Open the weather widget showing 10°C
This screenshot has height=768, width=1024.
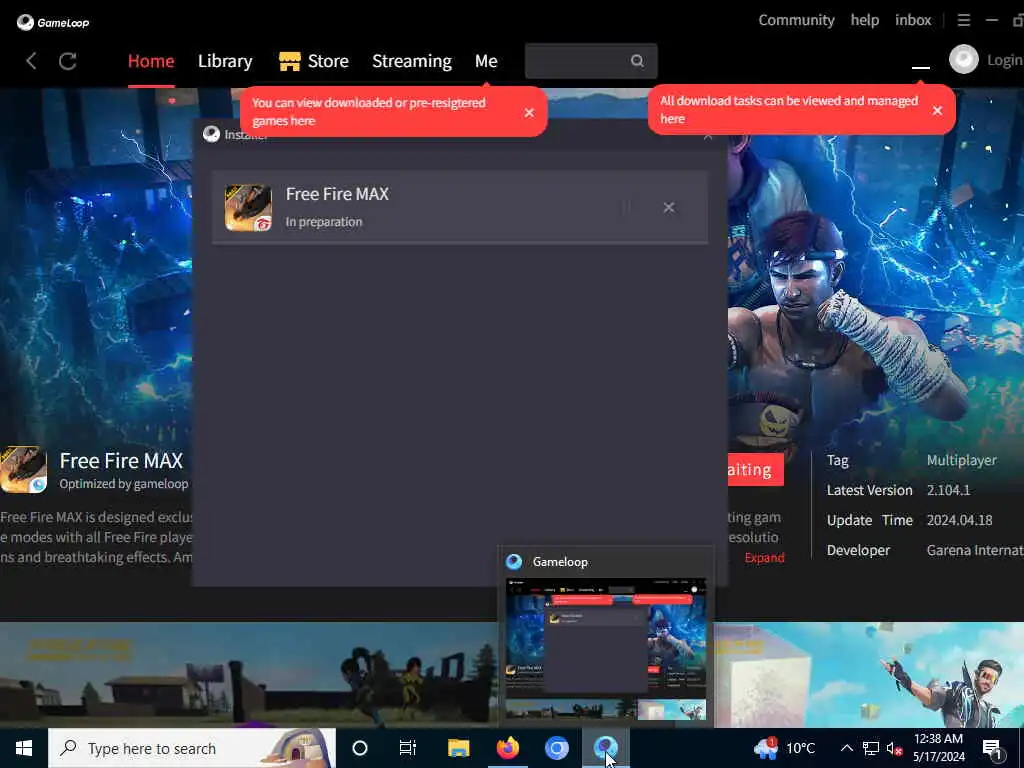pos(785,748)
